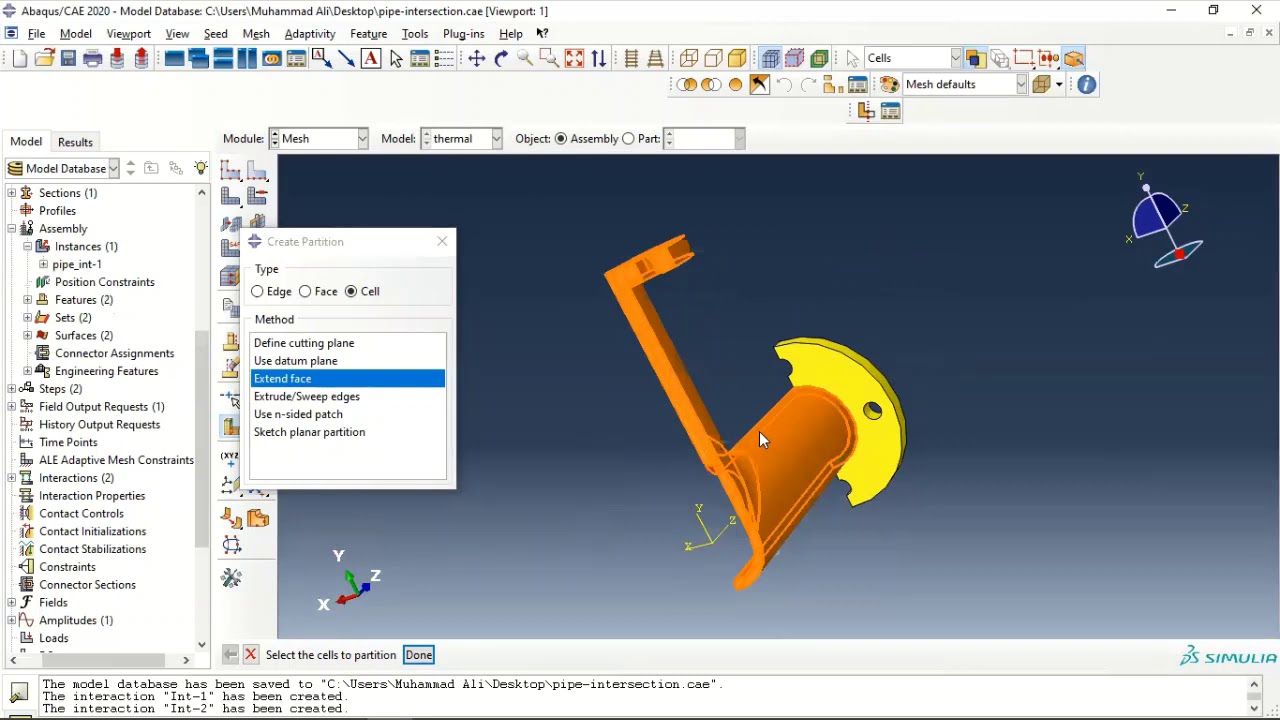Click the print icon
1280x720 pixels.
92,58
